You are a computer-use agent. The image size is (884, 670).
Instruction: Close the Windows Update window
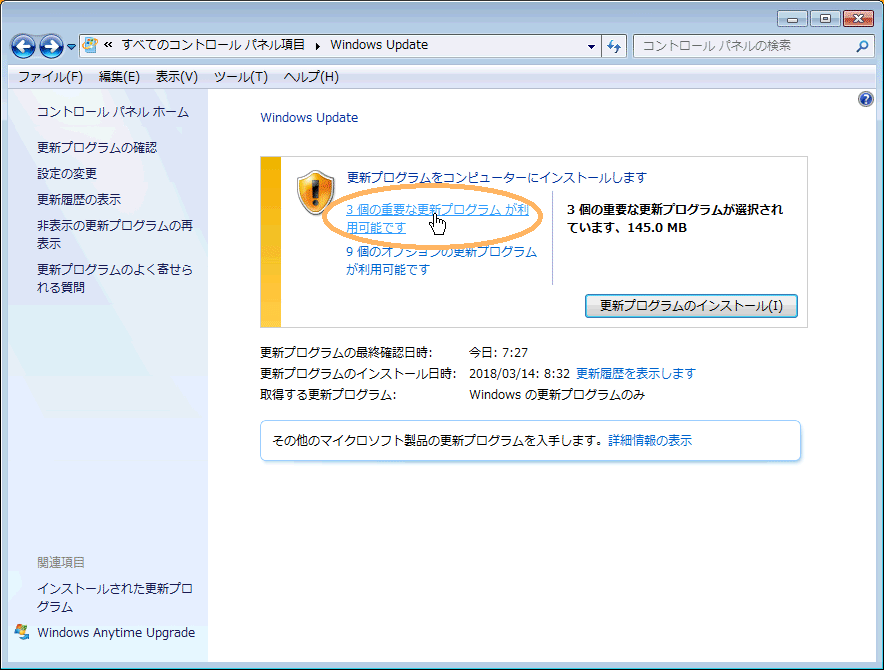coord(858,19)
